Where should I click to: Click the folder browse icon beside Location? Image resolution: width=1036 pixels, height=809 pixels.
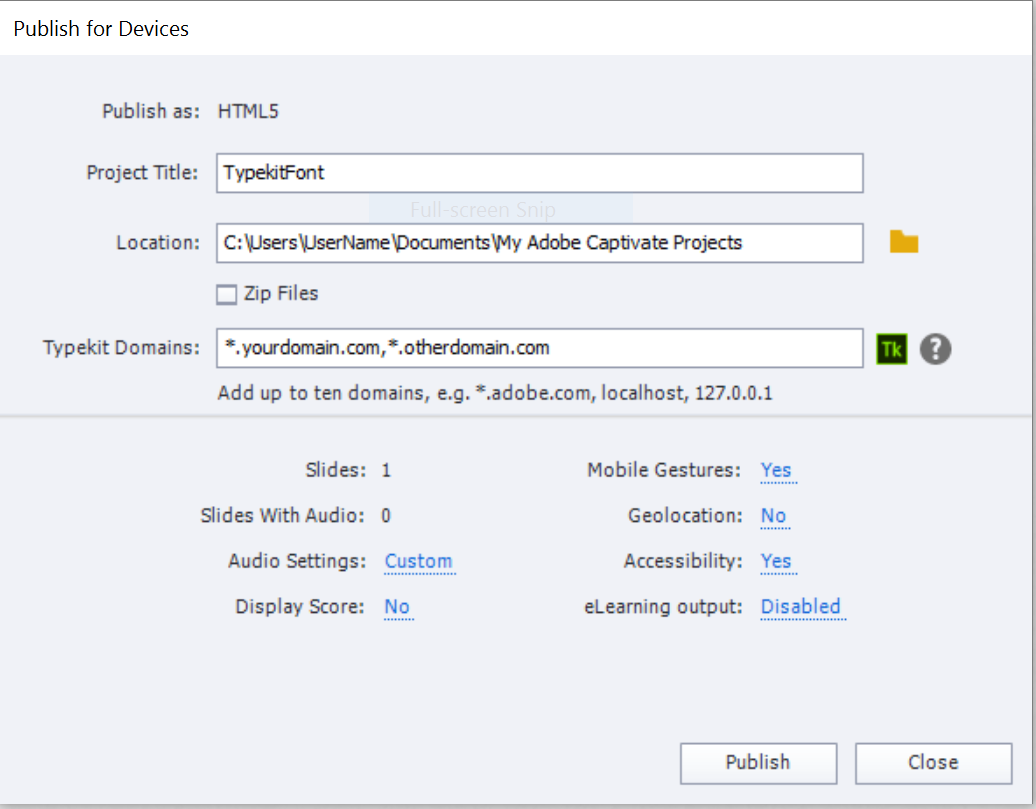(903, 242)
